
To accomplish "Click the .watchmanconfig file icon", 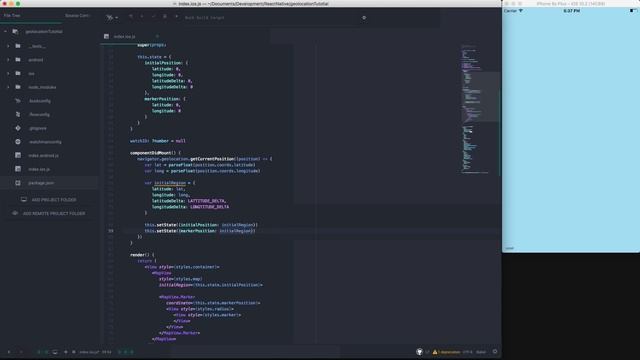I will 18,142.
